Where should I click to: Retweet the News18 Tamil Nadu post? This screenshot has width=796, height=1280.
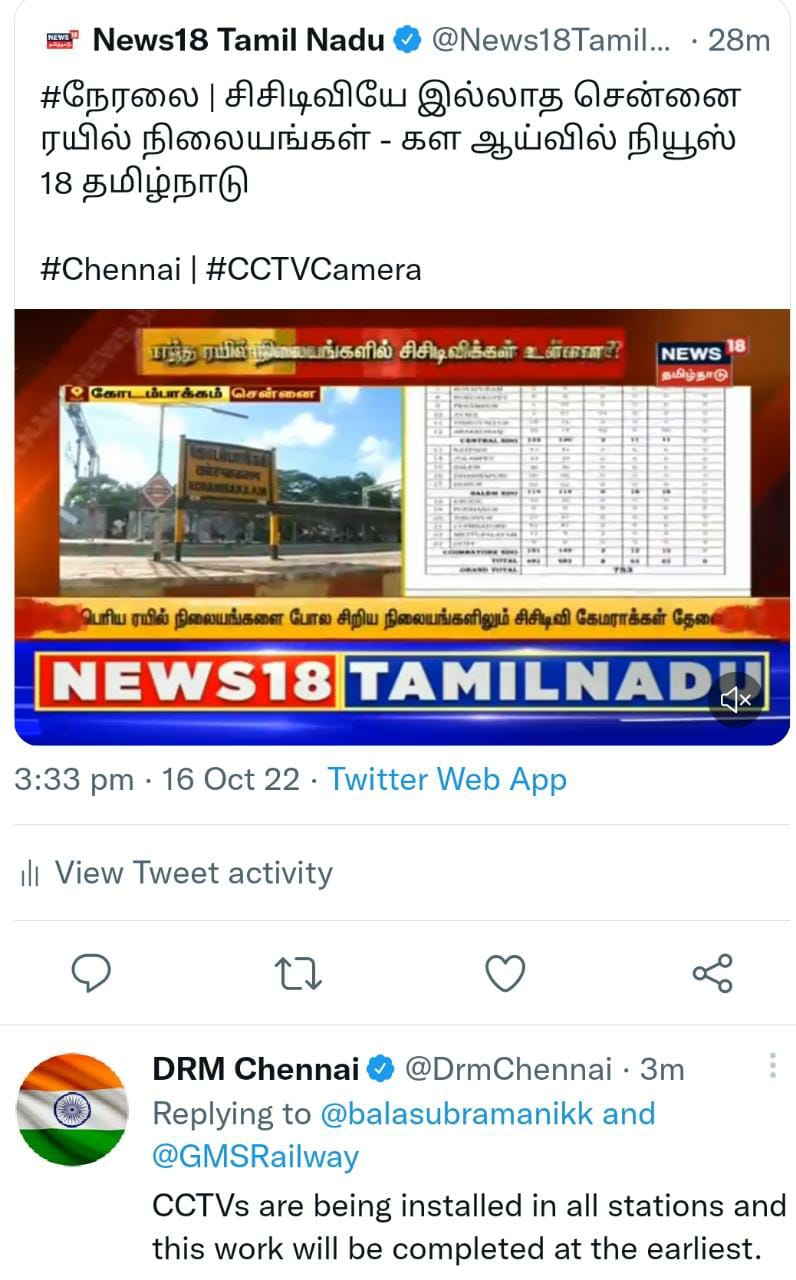pos(298,973)
